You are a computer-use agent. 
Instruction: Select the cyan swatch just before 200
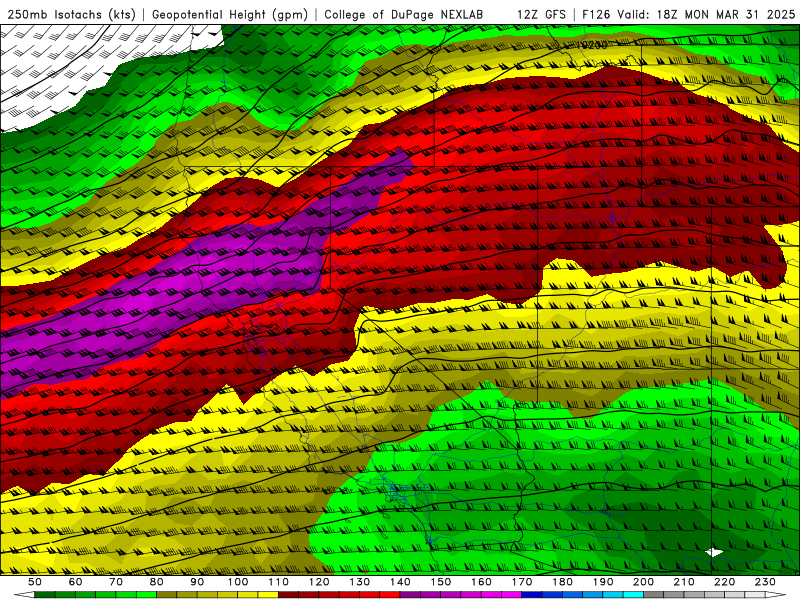click(634, 595)
